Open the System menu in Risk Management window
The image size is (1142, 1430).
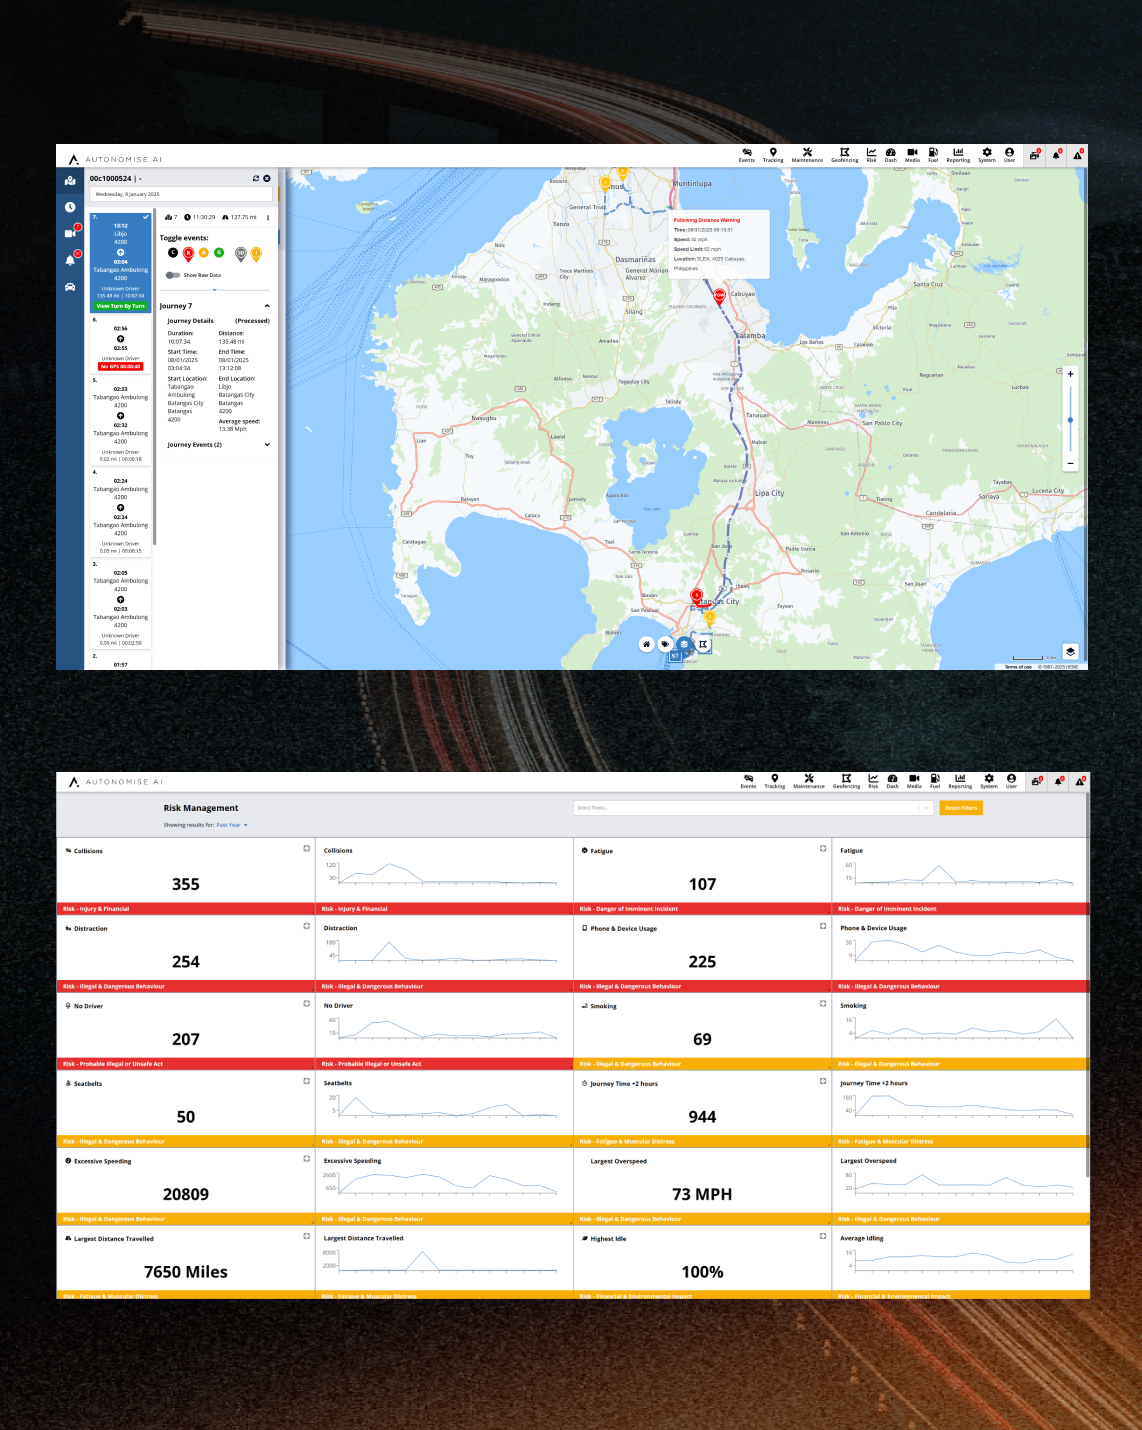click(989, 781)
